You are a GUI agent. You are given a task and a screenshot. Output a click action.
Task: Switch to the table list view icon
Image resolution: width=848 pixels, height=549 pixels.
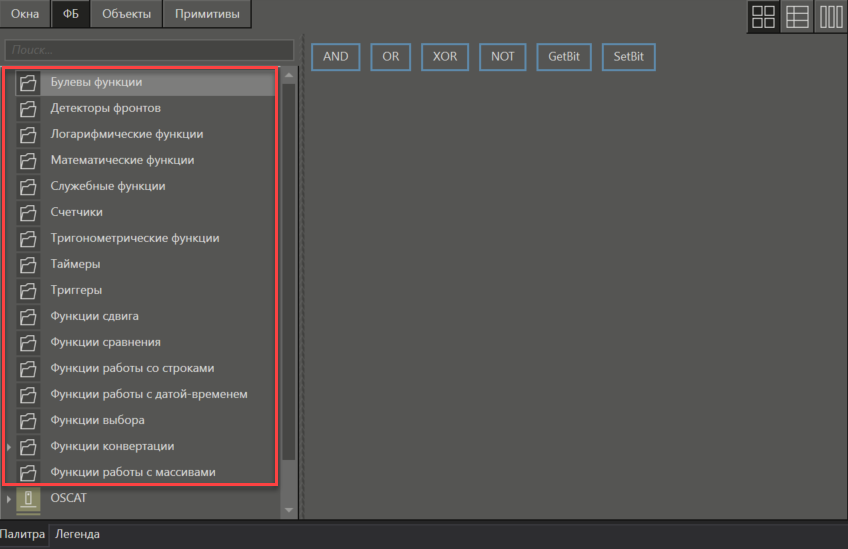(x=797, y=16)
